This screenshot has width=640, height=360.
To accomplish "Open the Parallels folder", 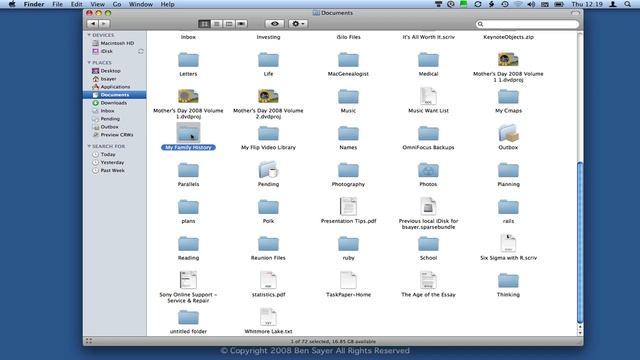I will (188, 170).
